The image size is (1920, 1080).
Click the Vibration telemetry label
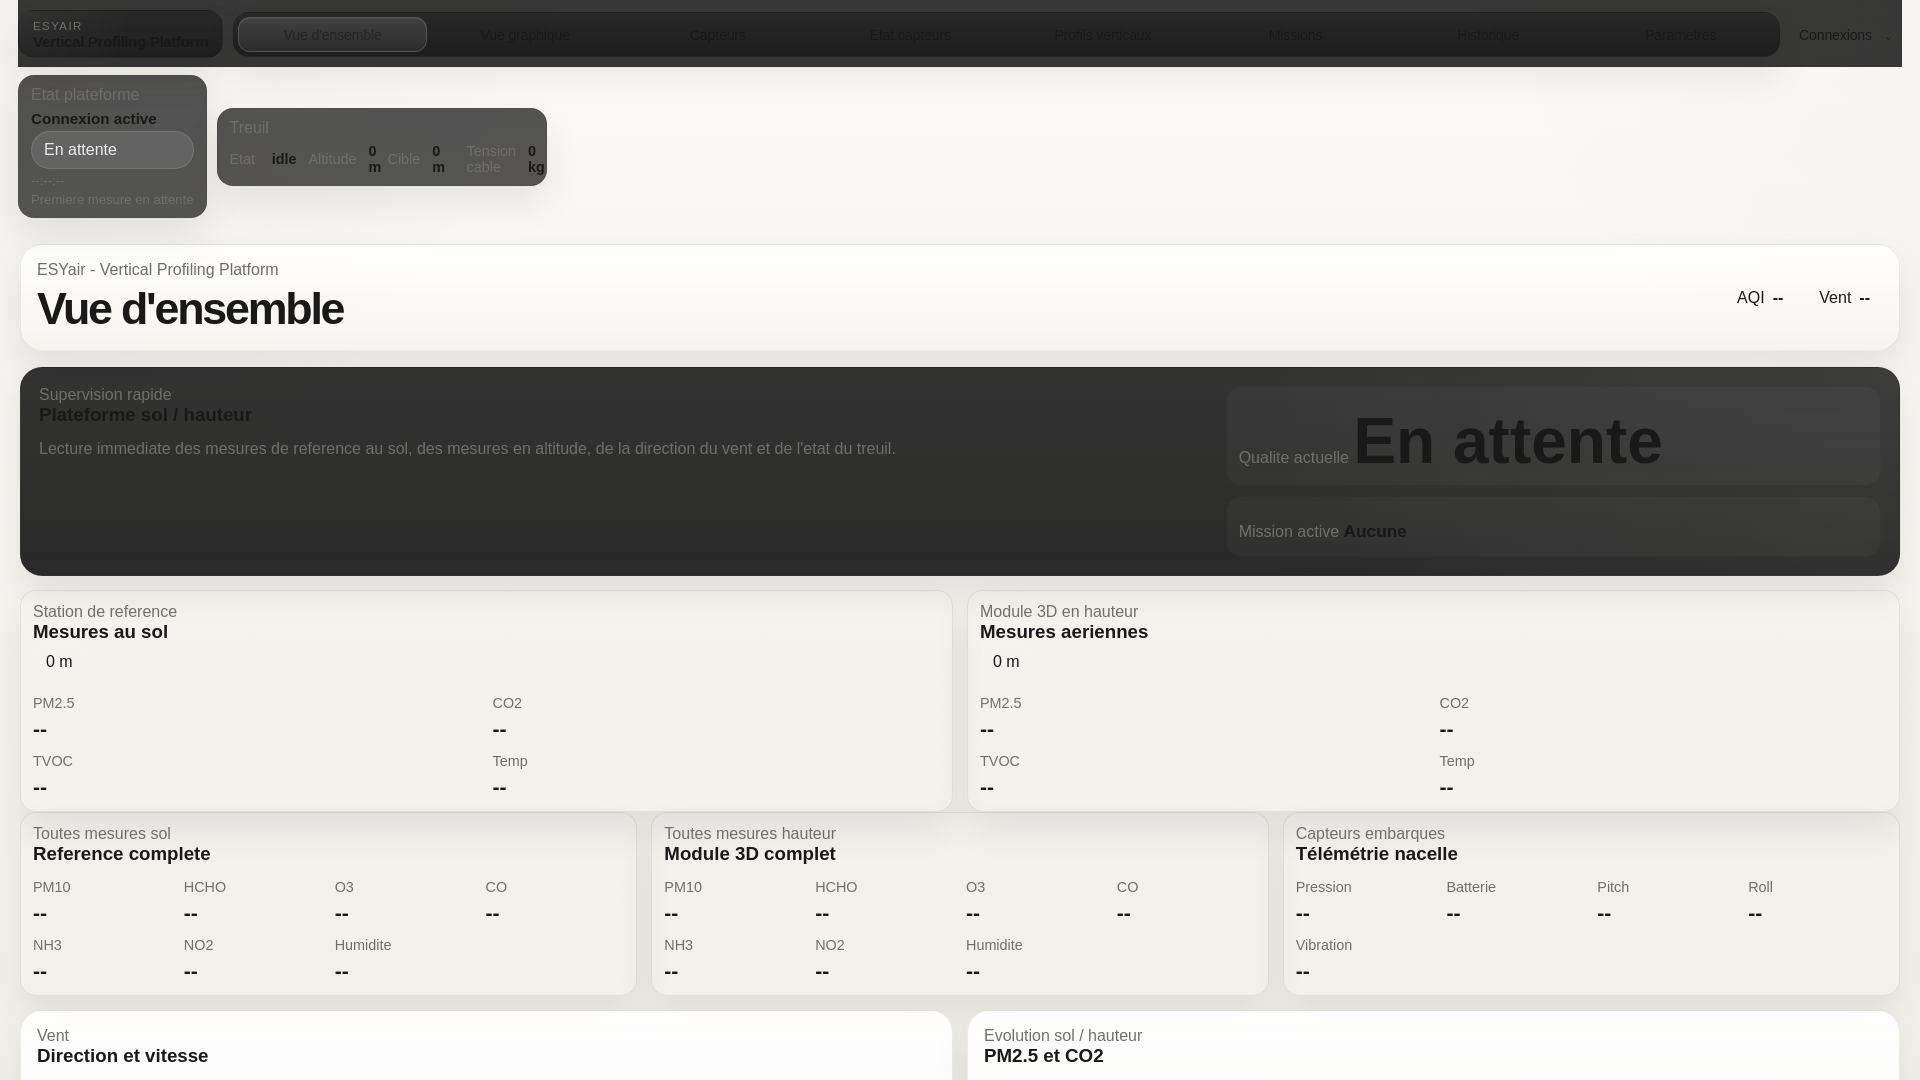click(x=1324, y=945)
